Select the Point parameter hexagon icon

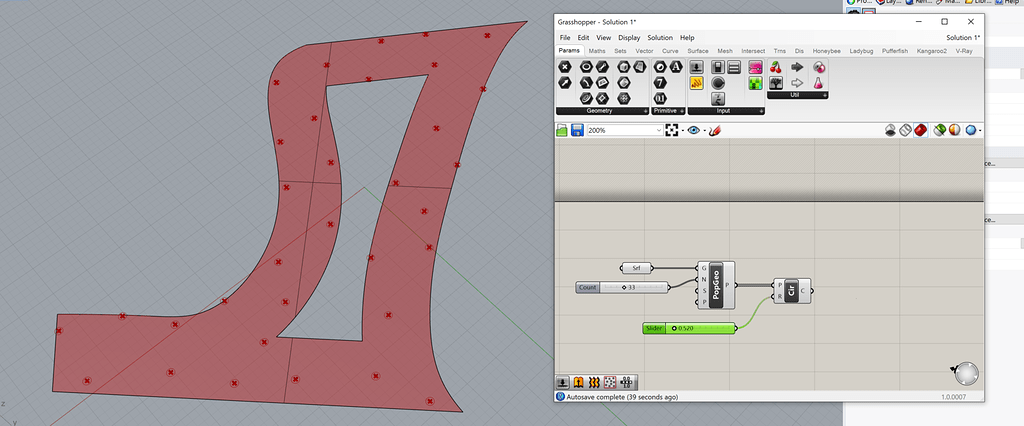(565, 68)
